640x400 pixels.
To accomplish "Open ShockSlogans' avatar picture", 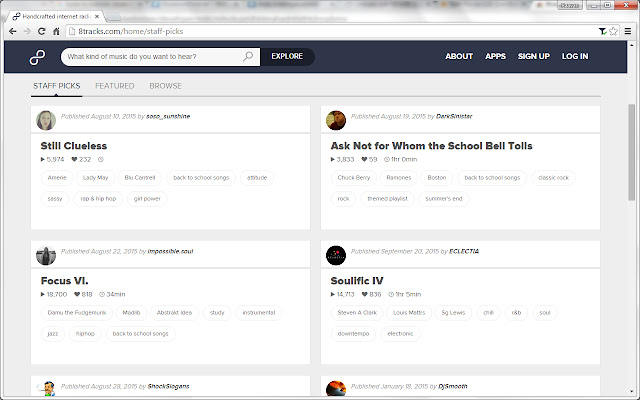I will click(46, 388).
